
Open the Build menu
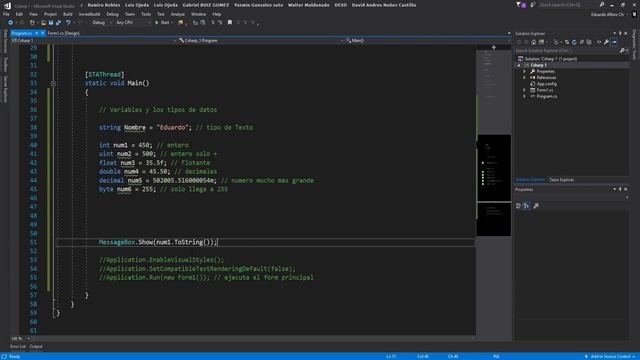68,14
